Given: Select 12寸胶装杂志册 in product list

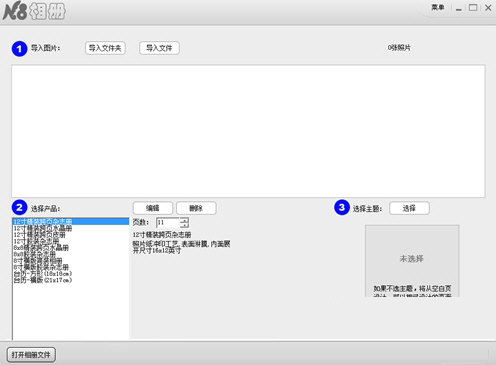Looking at the screenshot, I should point(71,241).
